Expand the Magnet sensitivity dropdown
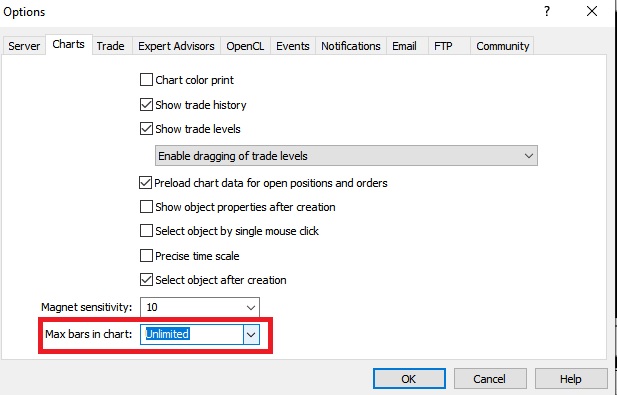The height and width of the screenshot is (395, 617). pyautogui.click(x=251, y=307)
